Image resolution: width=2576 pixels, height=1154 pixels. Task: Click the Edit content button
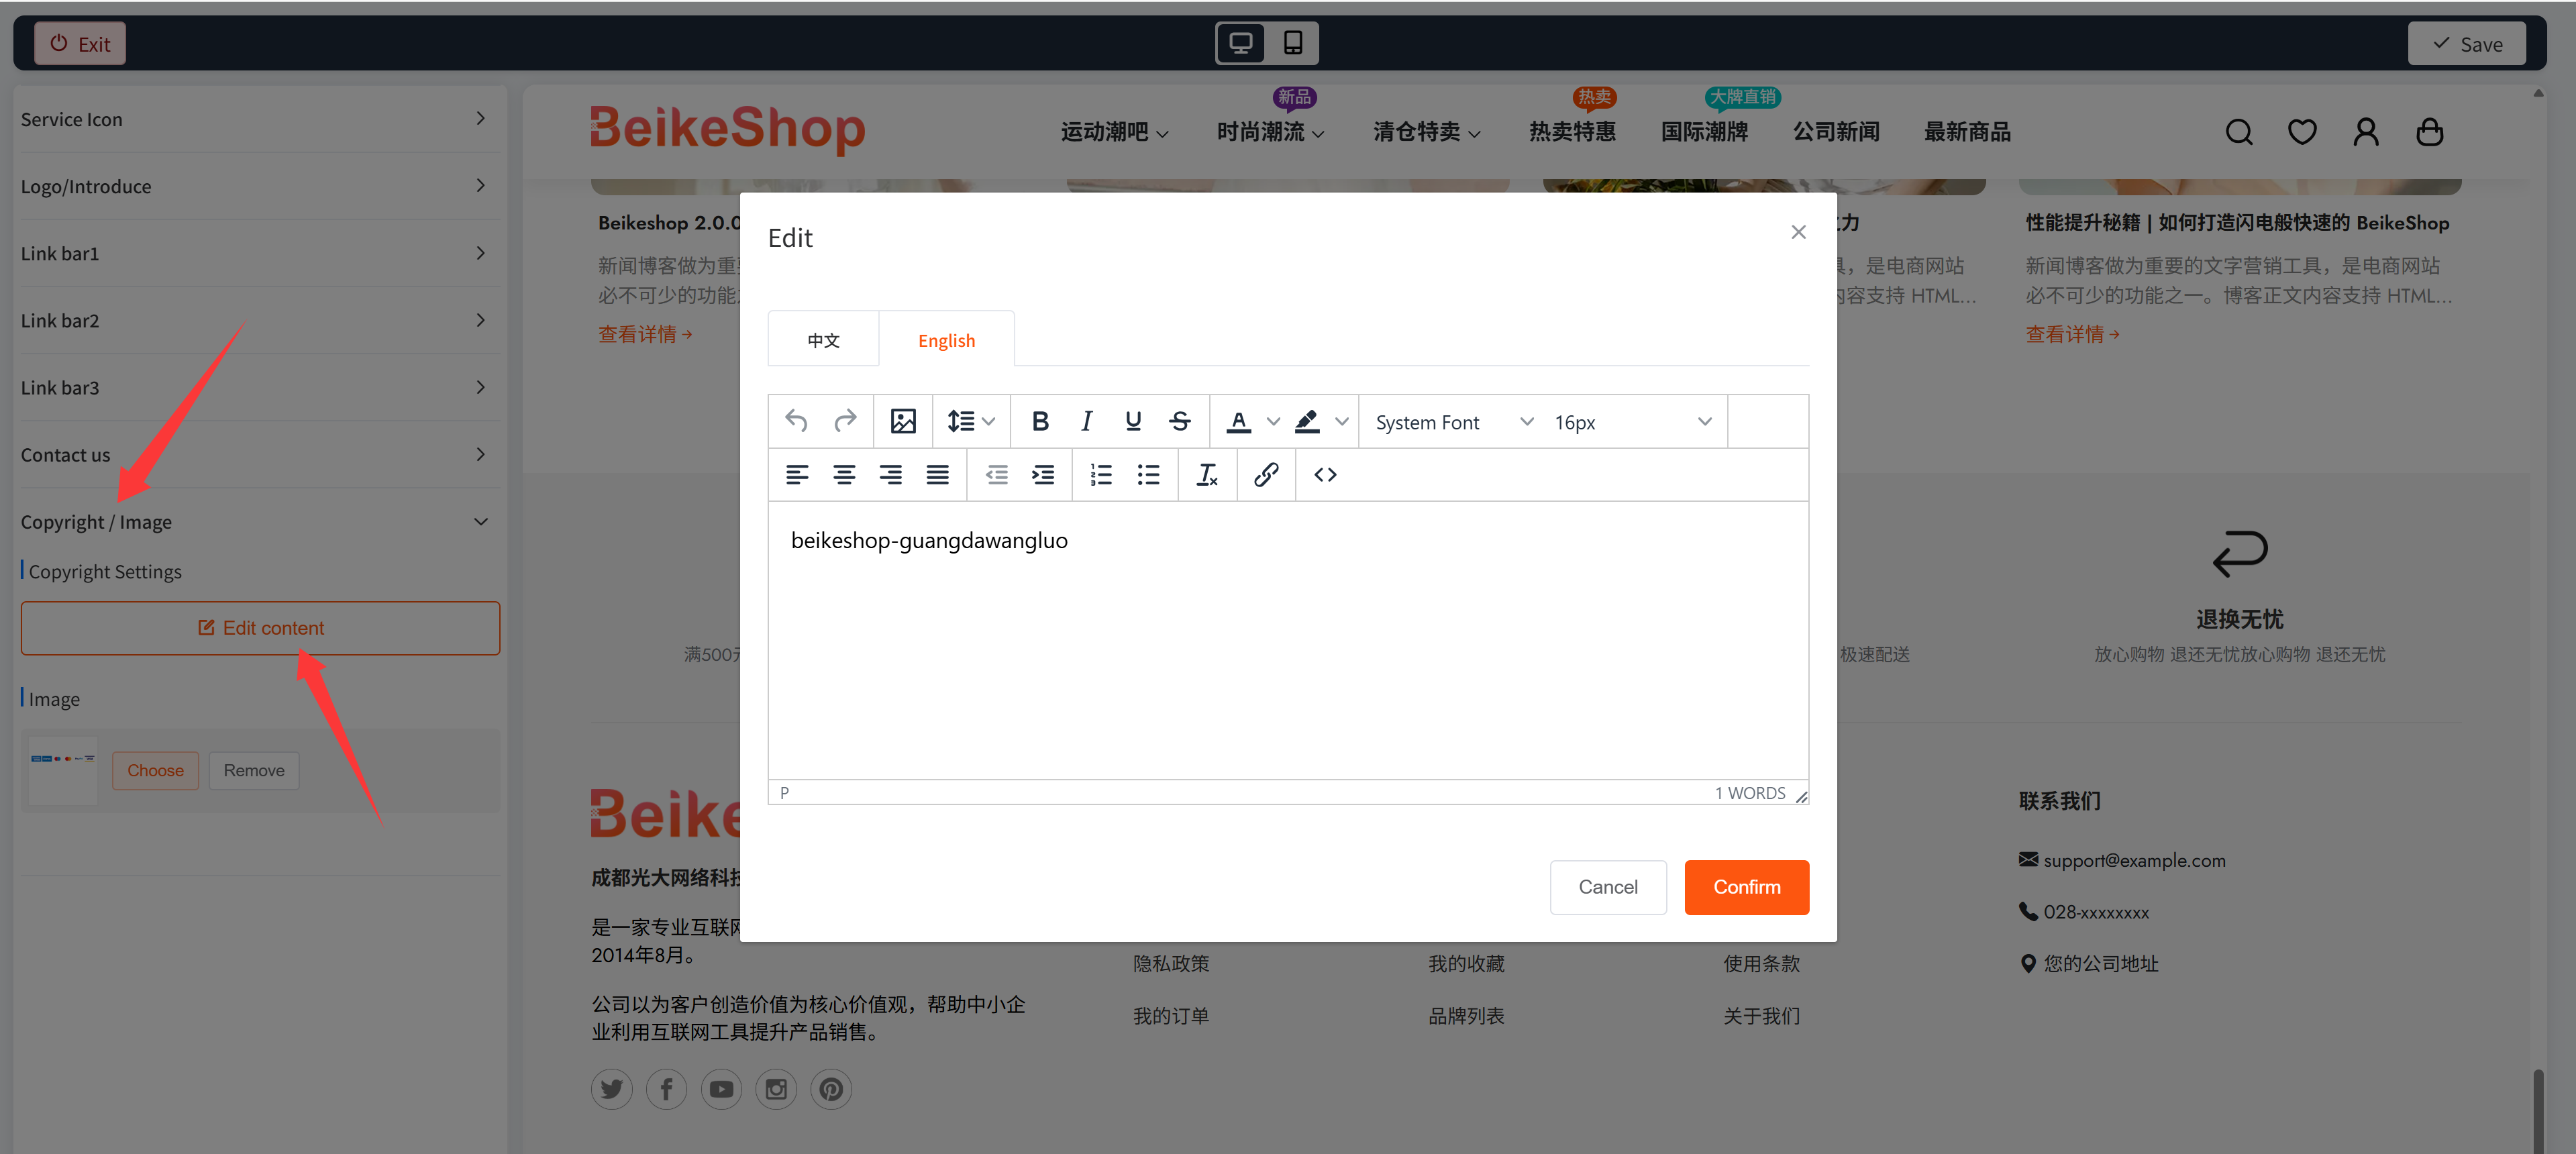coord(260,627)
